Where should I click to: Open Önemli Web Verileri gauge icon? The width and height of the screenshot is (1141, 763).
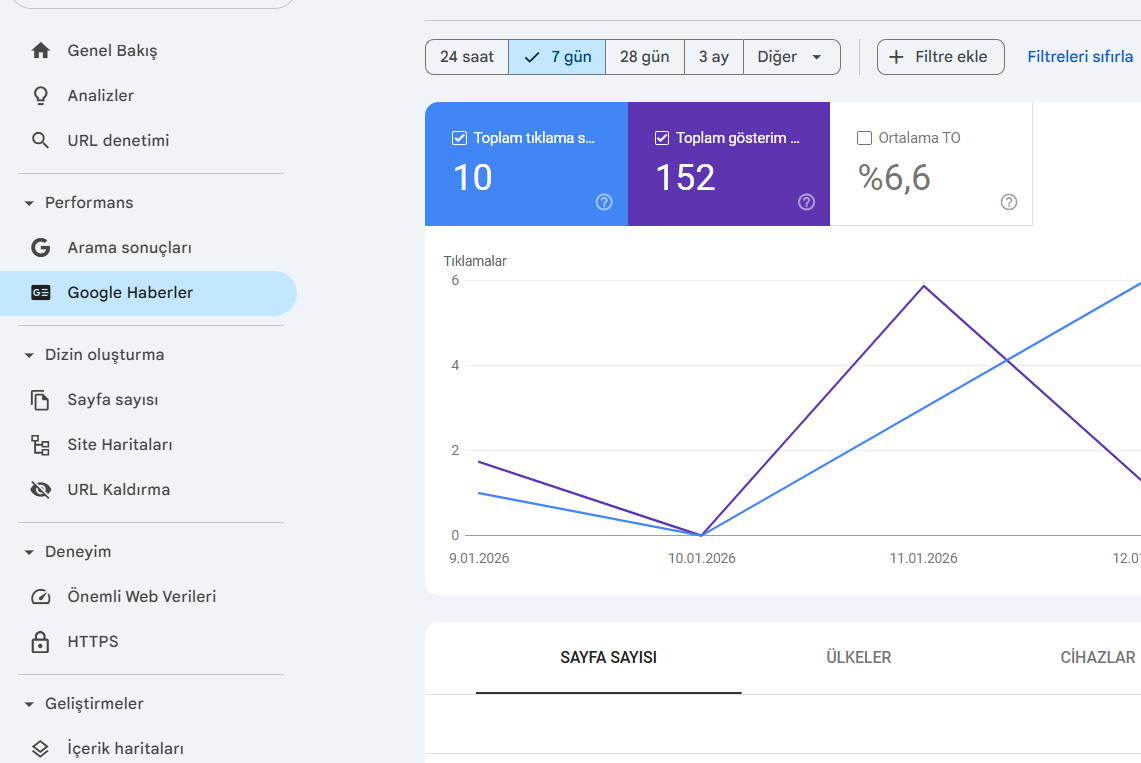pos(41,596)
